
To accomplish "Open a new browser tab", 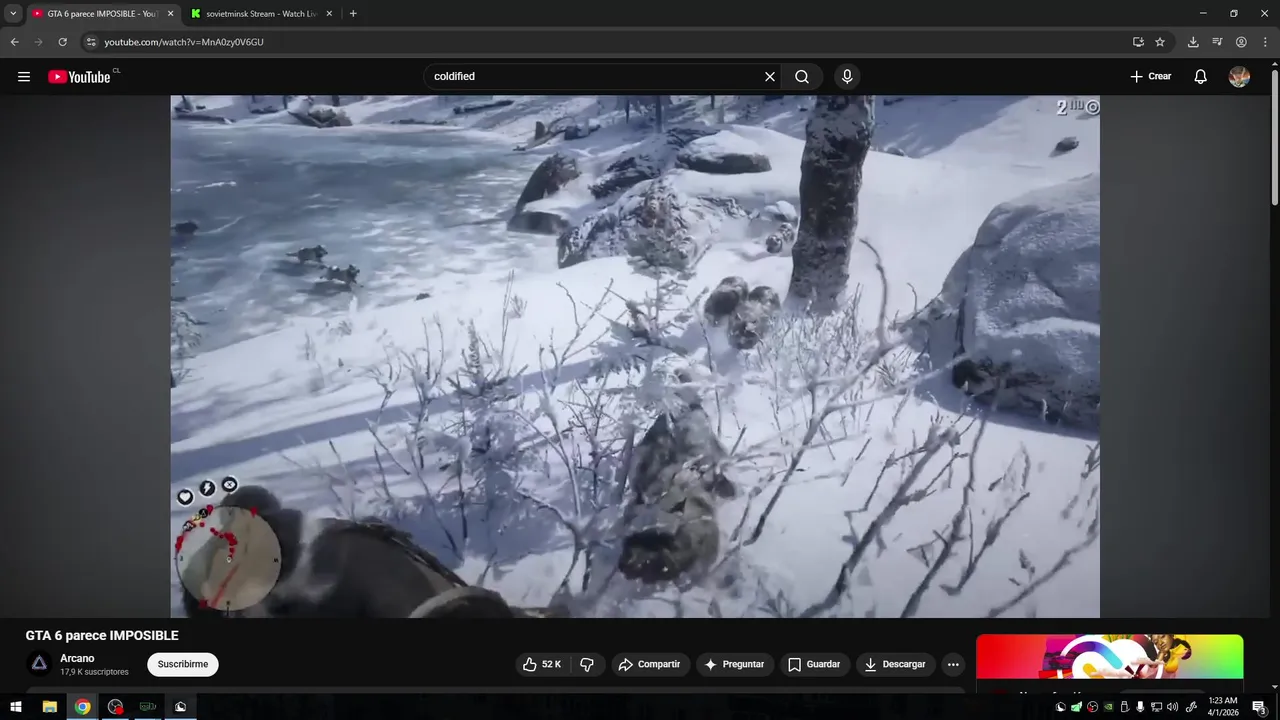I will [x=353, y=14].
